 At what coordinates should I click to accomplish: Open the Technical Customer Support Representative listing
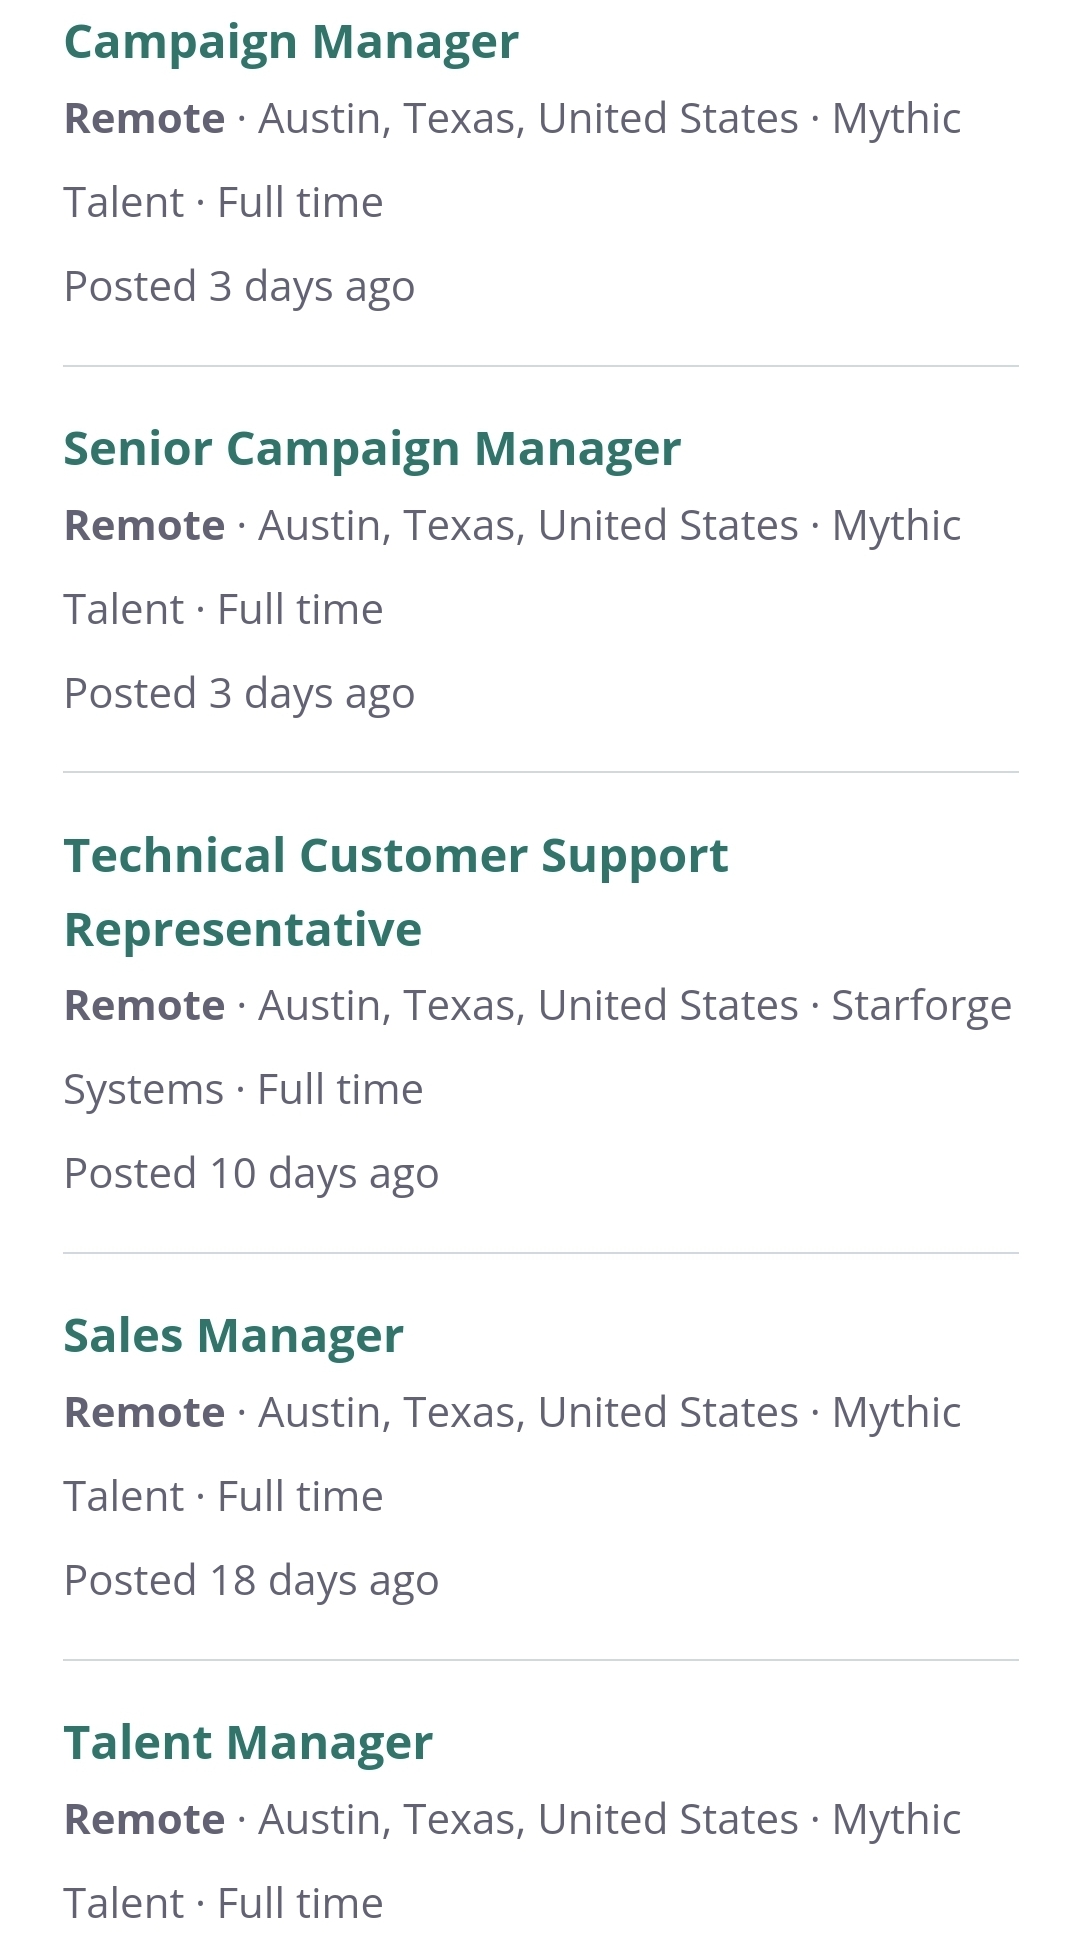(x=396, y=892)
